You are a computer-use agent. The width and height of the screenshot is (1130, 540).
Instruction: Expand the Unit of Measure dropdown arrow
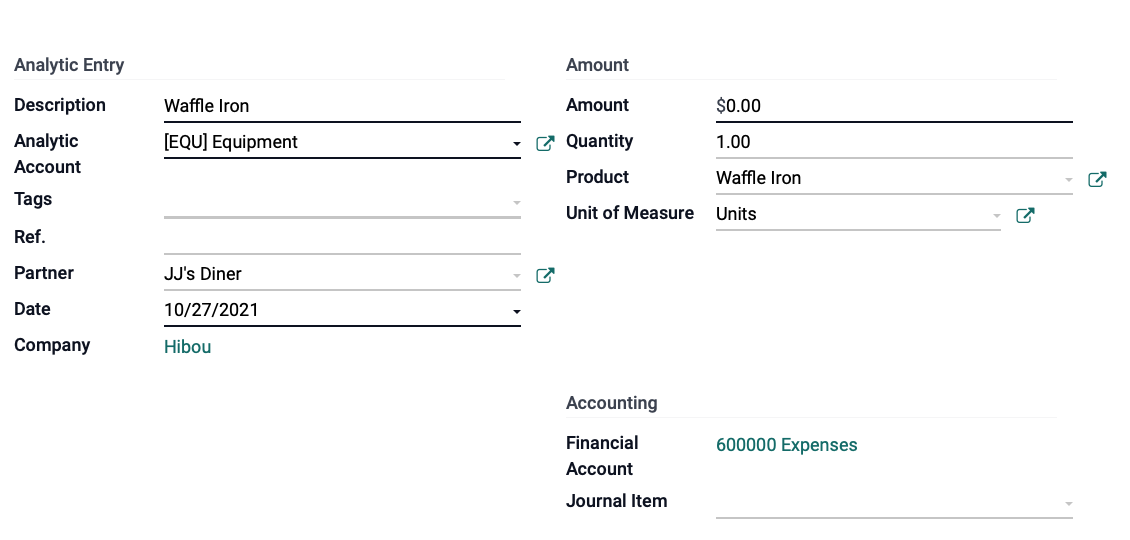click(x=996, y=216)
